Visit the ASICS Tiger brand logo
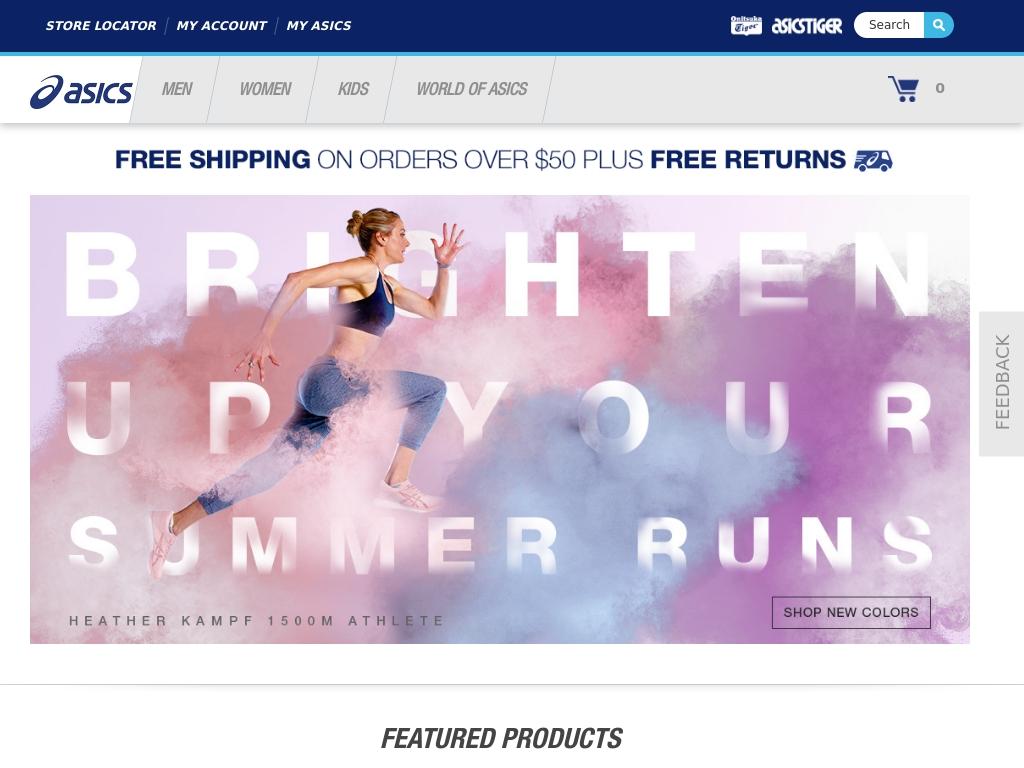Image resolution: width=1024 pixels, height=768 pixels. tap(807, 25)
